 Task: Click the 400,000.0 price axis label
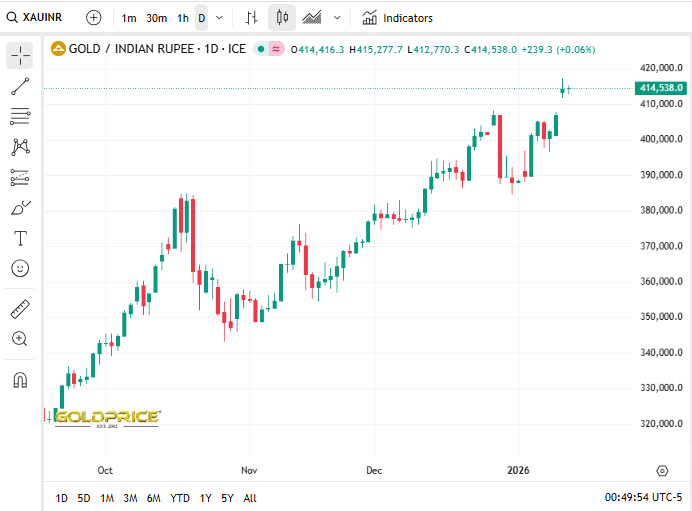661,139
